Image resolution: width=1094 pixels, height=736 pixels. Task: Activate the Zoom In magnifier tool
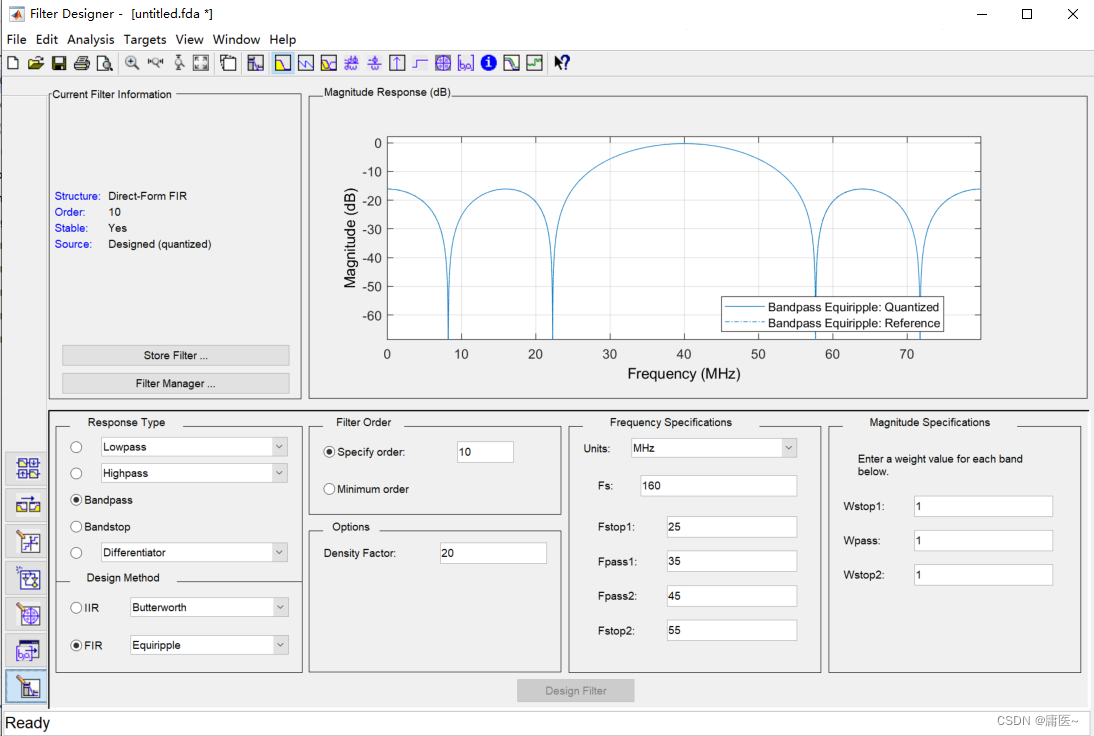click(x=132, y=63)
